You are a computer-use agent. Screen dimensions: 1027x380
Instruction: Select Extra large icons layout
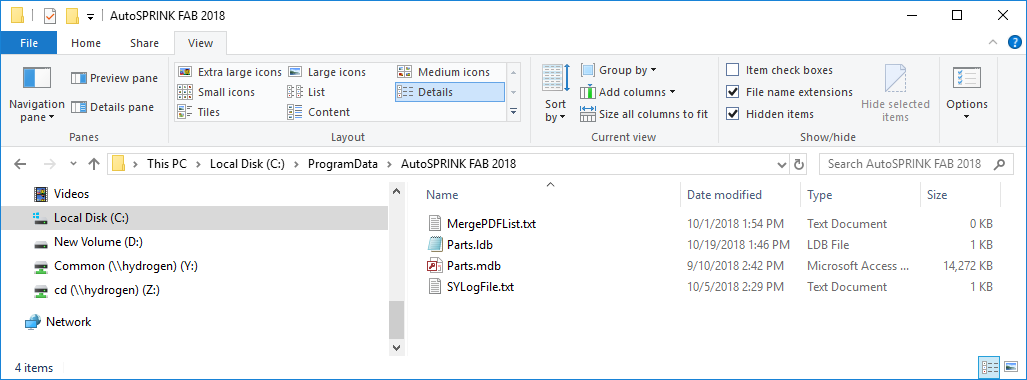pos(230,72)
